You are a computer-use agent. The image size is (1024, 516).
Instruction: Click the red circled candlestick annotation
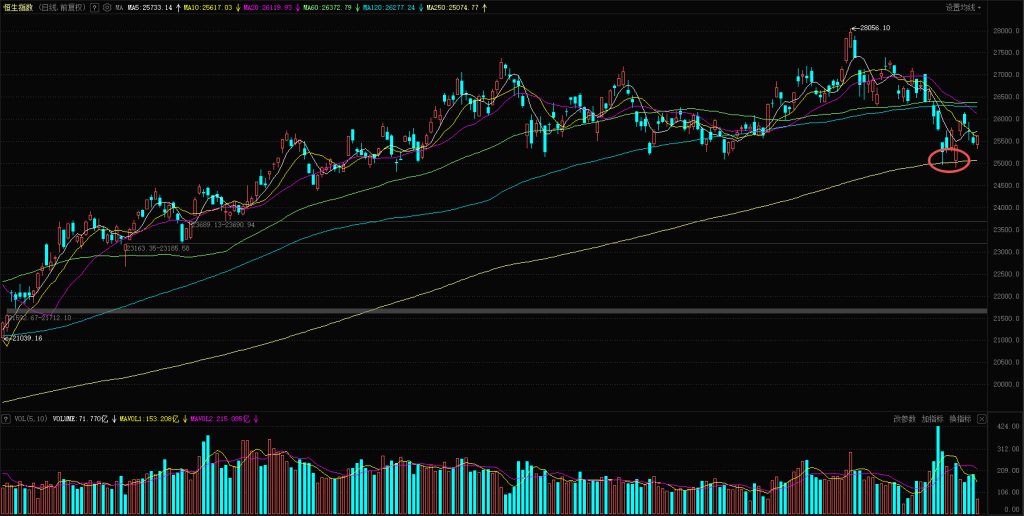point(949,159)
